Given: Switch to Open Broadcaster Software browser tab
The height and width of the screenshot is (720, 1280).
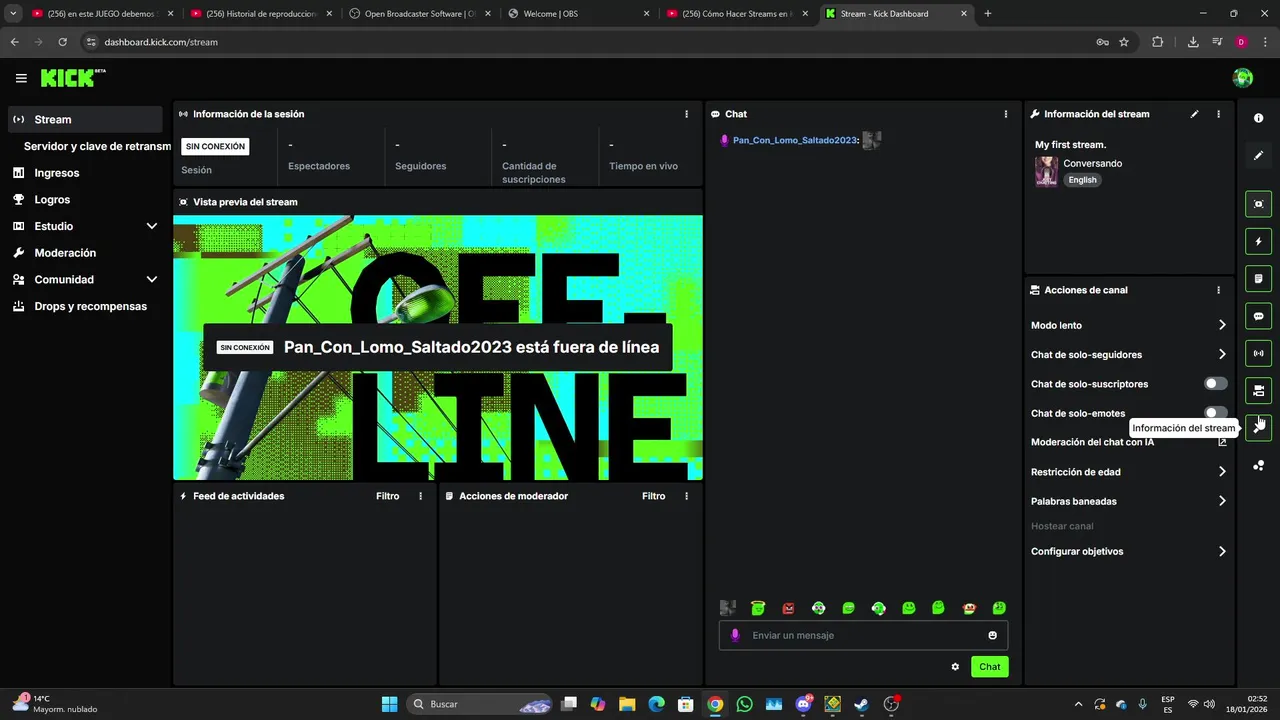Looking at the screenshot, I should pos(421,14).
